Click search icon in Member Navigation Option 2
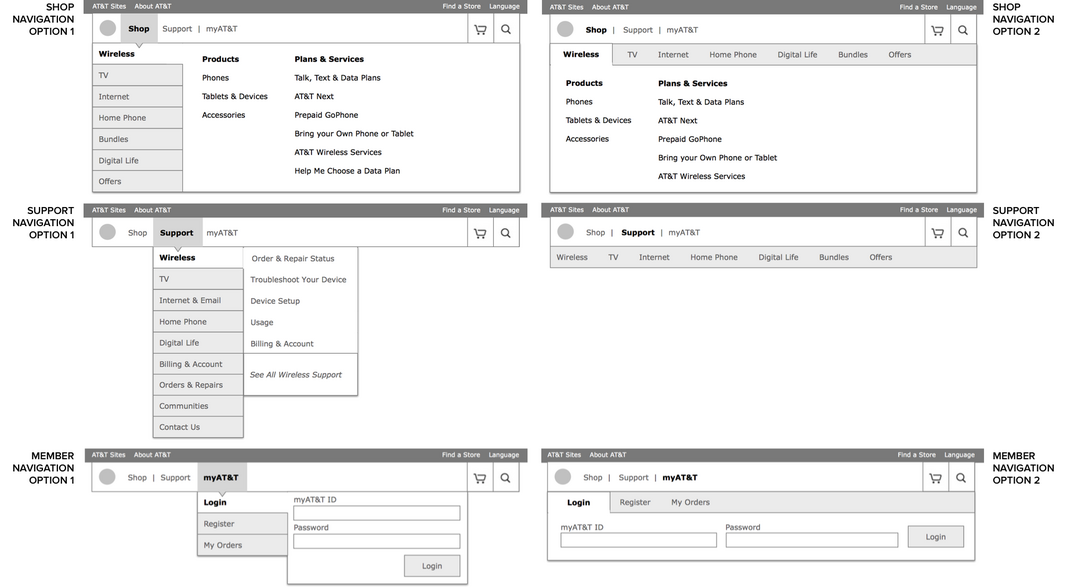Viewport: 1067px width, 588px height. 960,478
